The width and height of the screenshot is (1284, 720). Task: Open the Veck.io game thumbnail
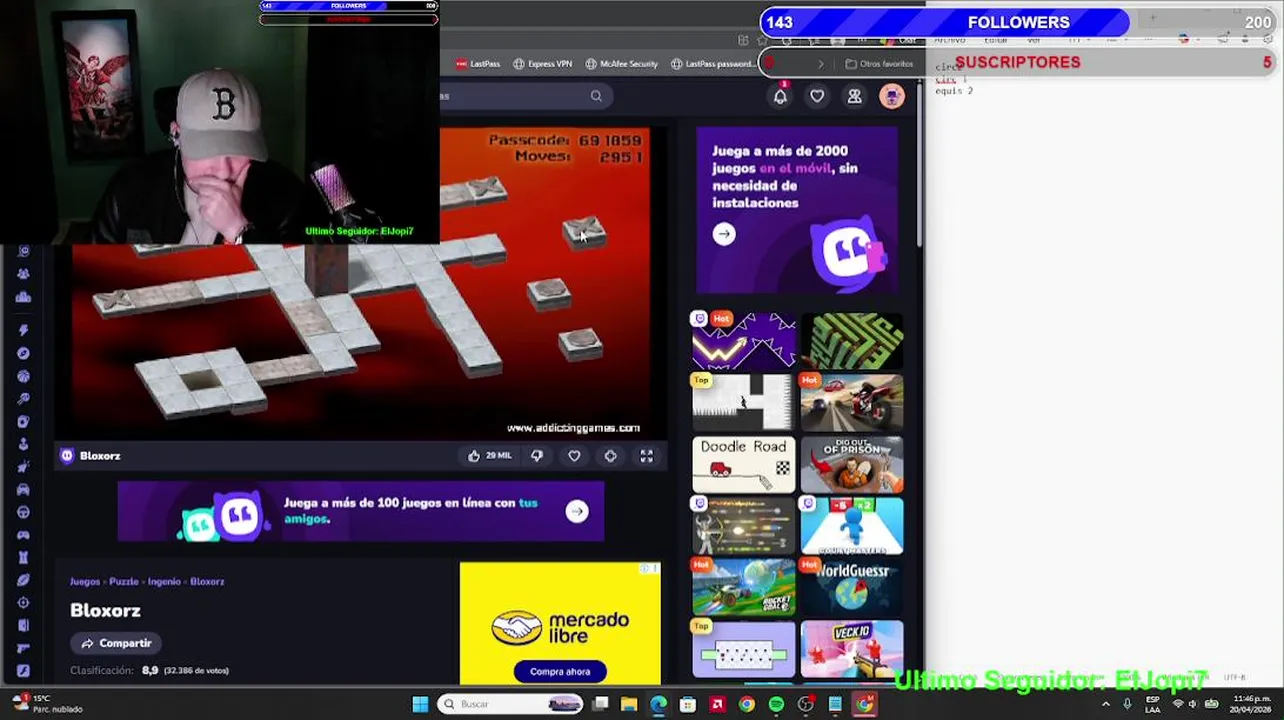852,649
